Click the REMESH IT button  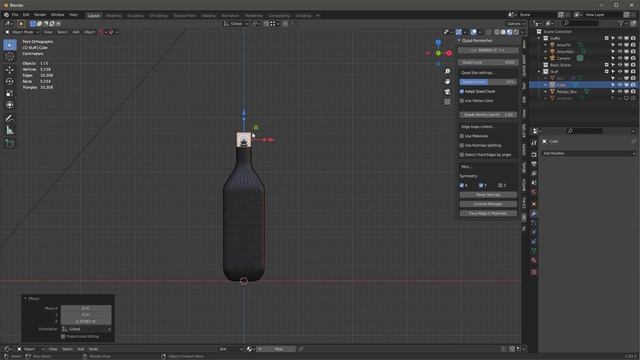488,50
